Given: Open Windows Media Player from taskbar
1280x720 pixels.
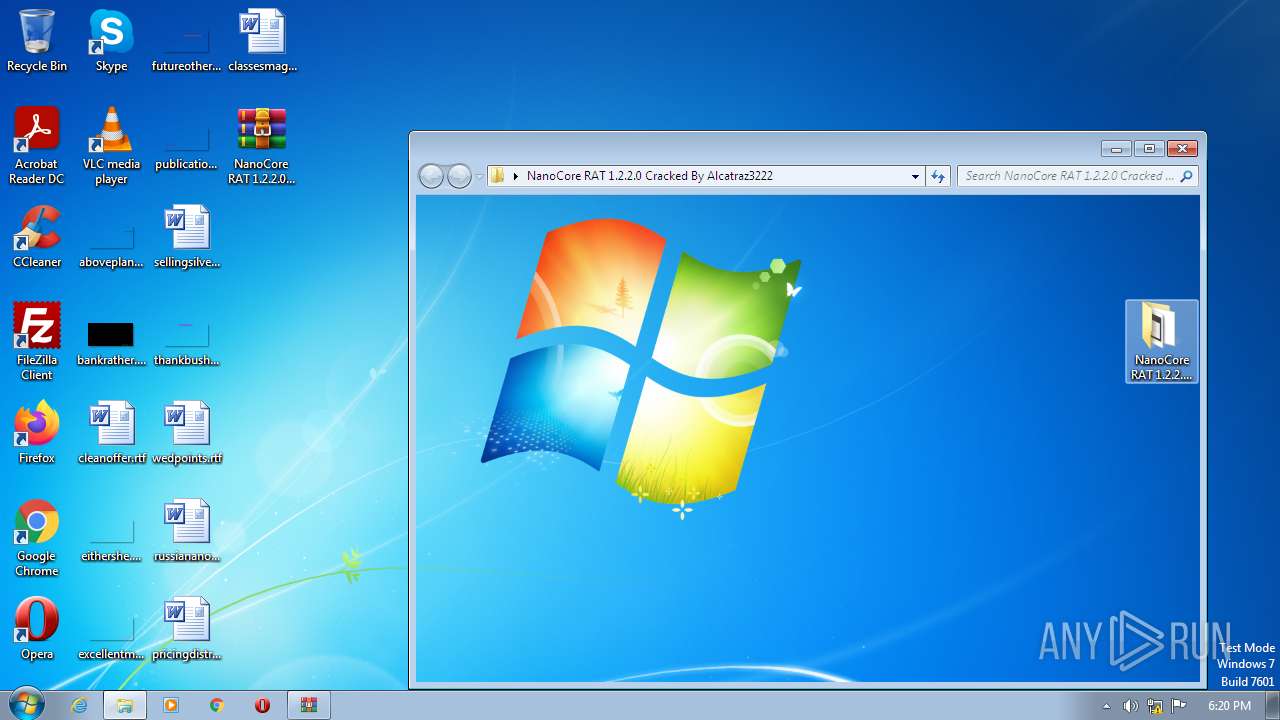Looking at the screenshot, I should (x=171, y=705).
